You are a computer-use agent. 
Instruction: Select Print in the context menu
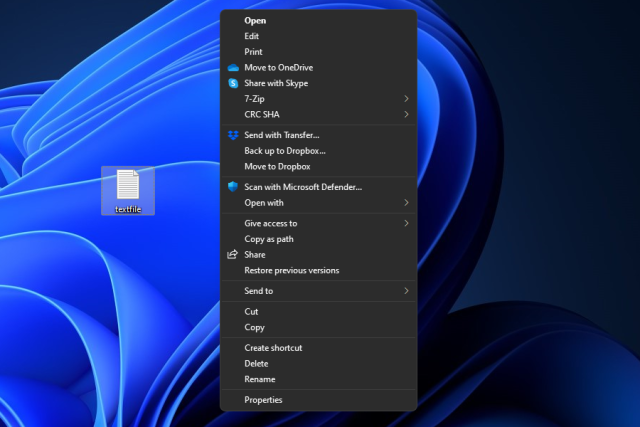pyautogui.click(x=318, y=52)
